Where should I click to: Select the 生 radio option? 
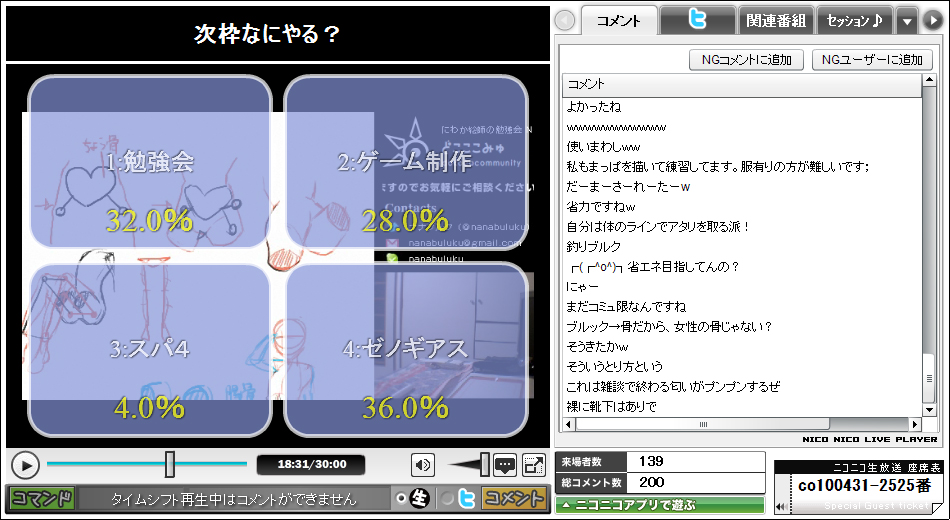(400, 499)
